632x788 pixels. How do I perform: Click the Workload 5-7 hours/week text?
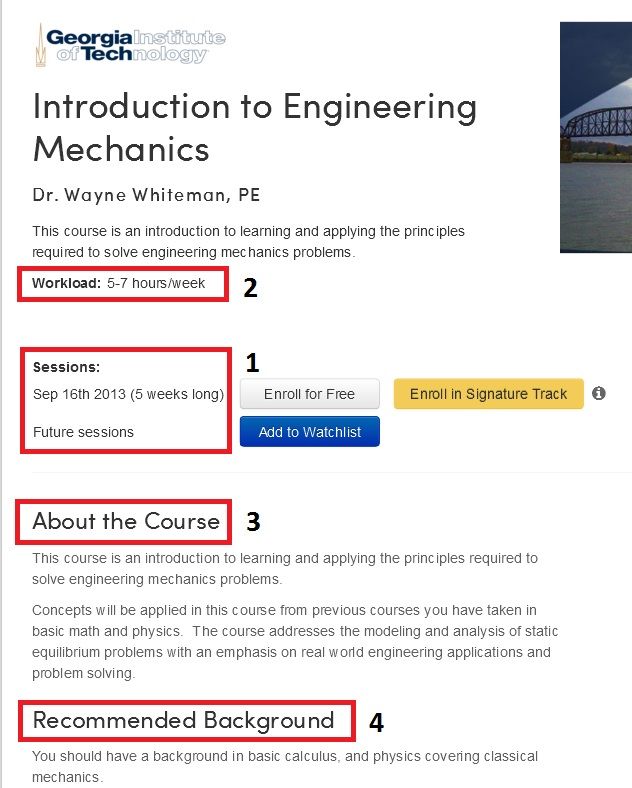119,283
